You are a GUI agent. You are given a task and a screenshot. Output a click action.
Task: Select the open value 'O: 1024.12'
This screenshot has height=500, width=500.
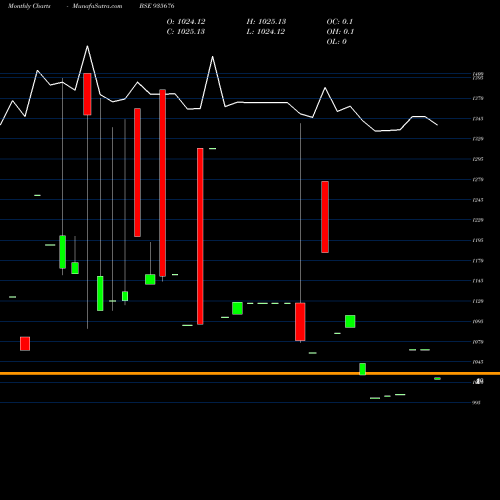coord(186,22)
